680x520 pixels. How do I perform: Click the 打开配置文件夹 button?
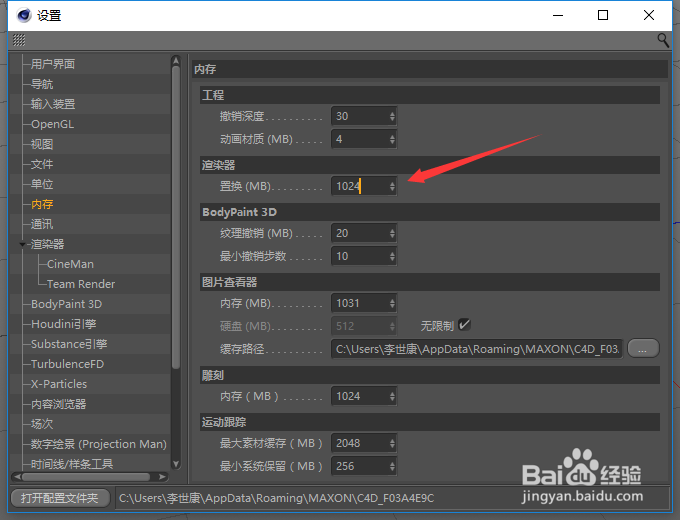point(60,498)
